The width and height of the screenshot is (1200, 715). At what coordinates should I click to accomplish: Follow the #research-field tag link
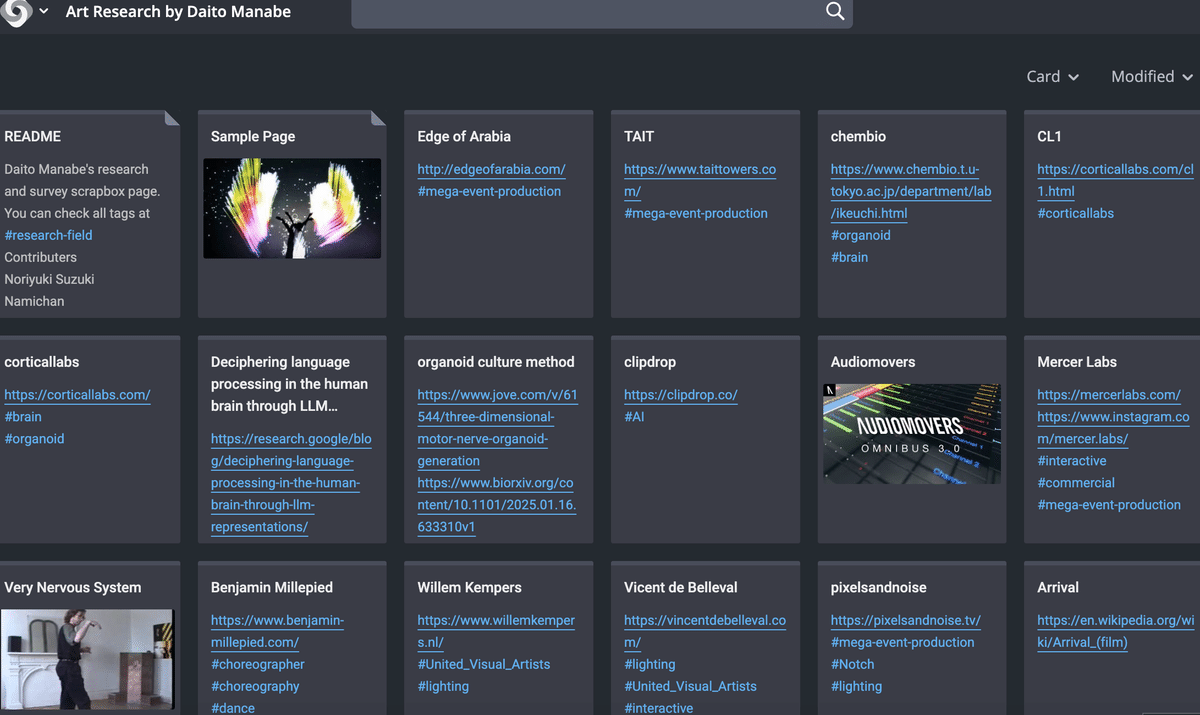48,235
